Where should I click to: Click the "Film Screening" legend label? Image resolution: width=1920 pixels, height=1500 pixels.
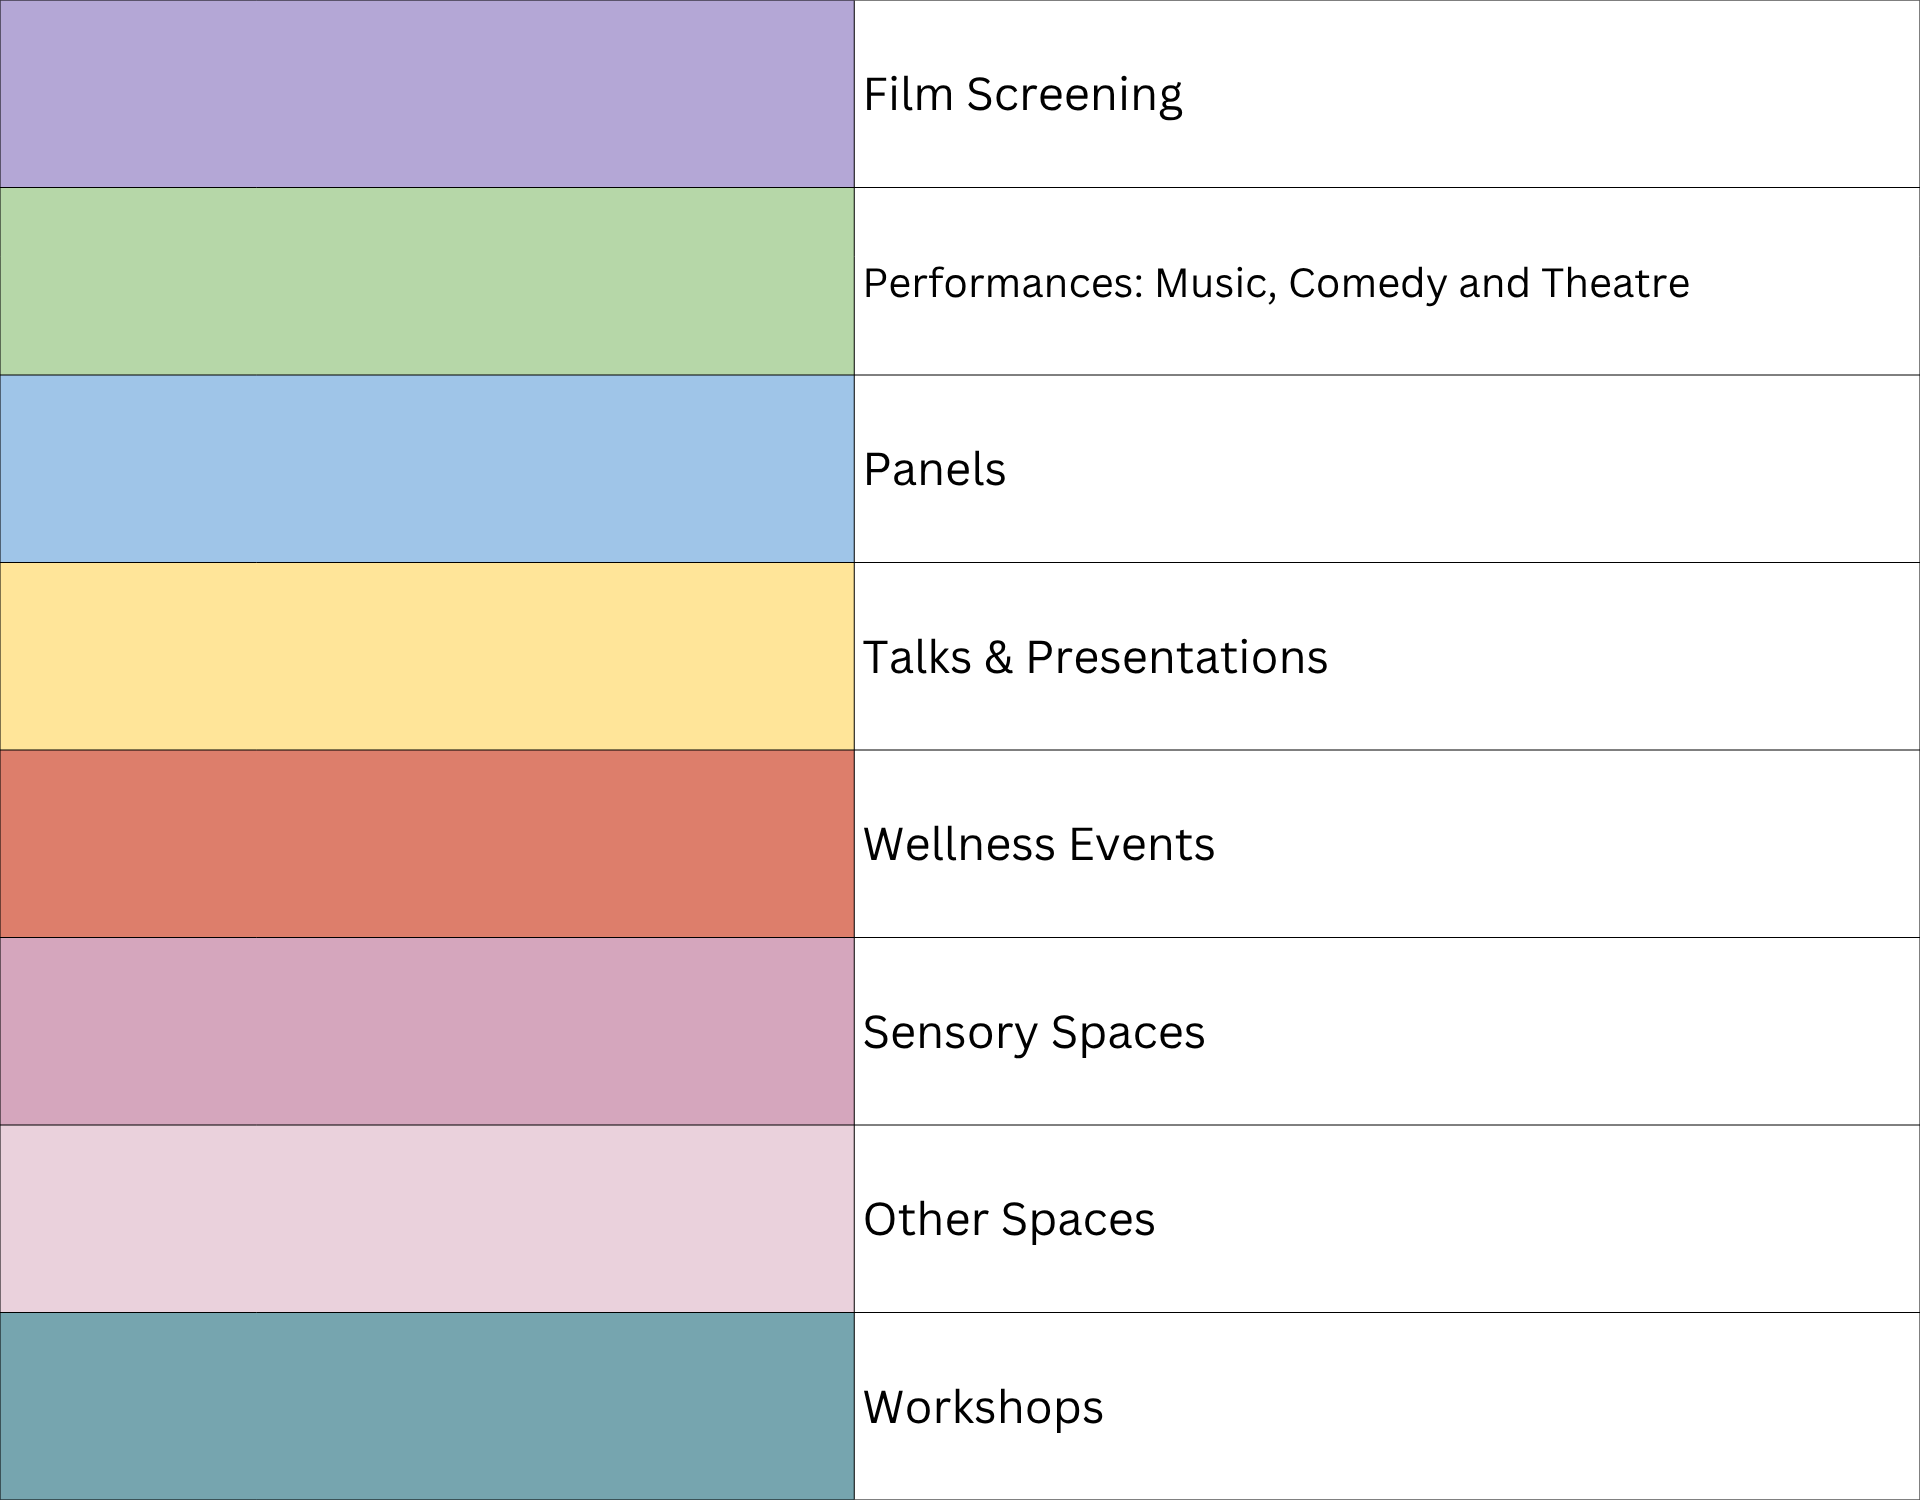click(1022, 95)
